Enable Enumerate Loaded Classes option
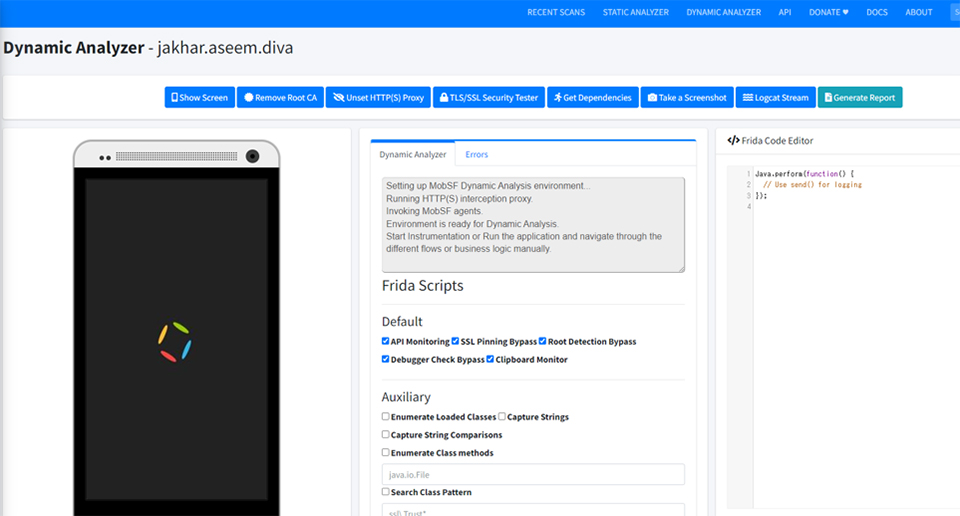Screen dimensions: 960x516 pos(386,417)
